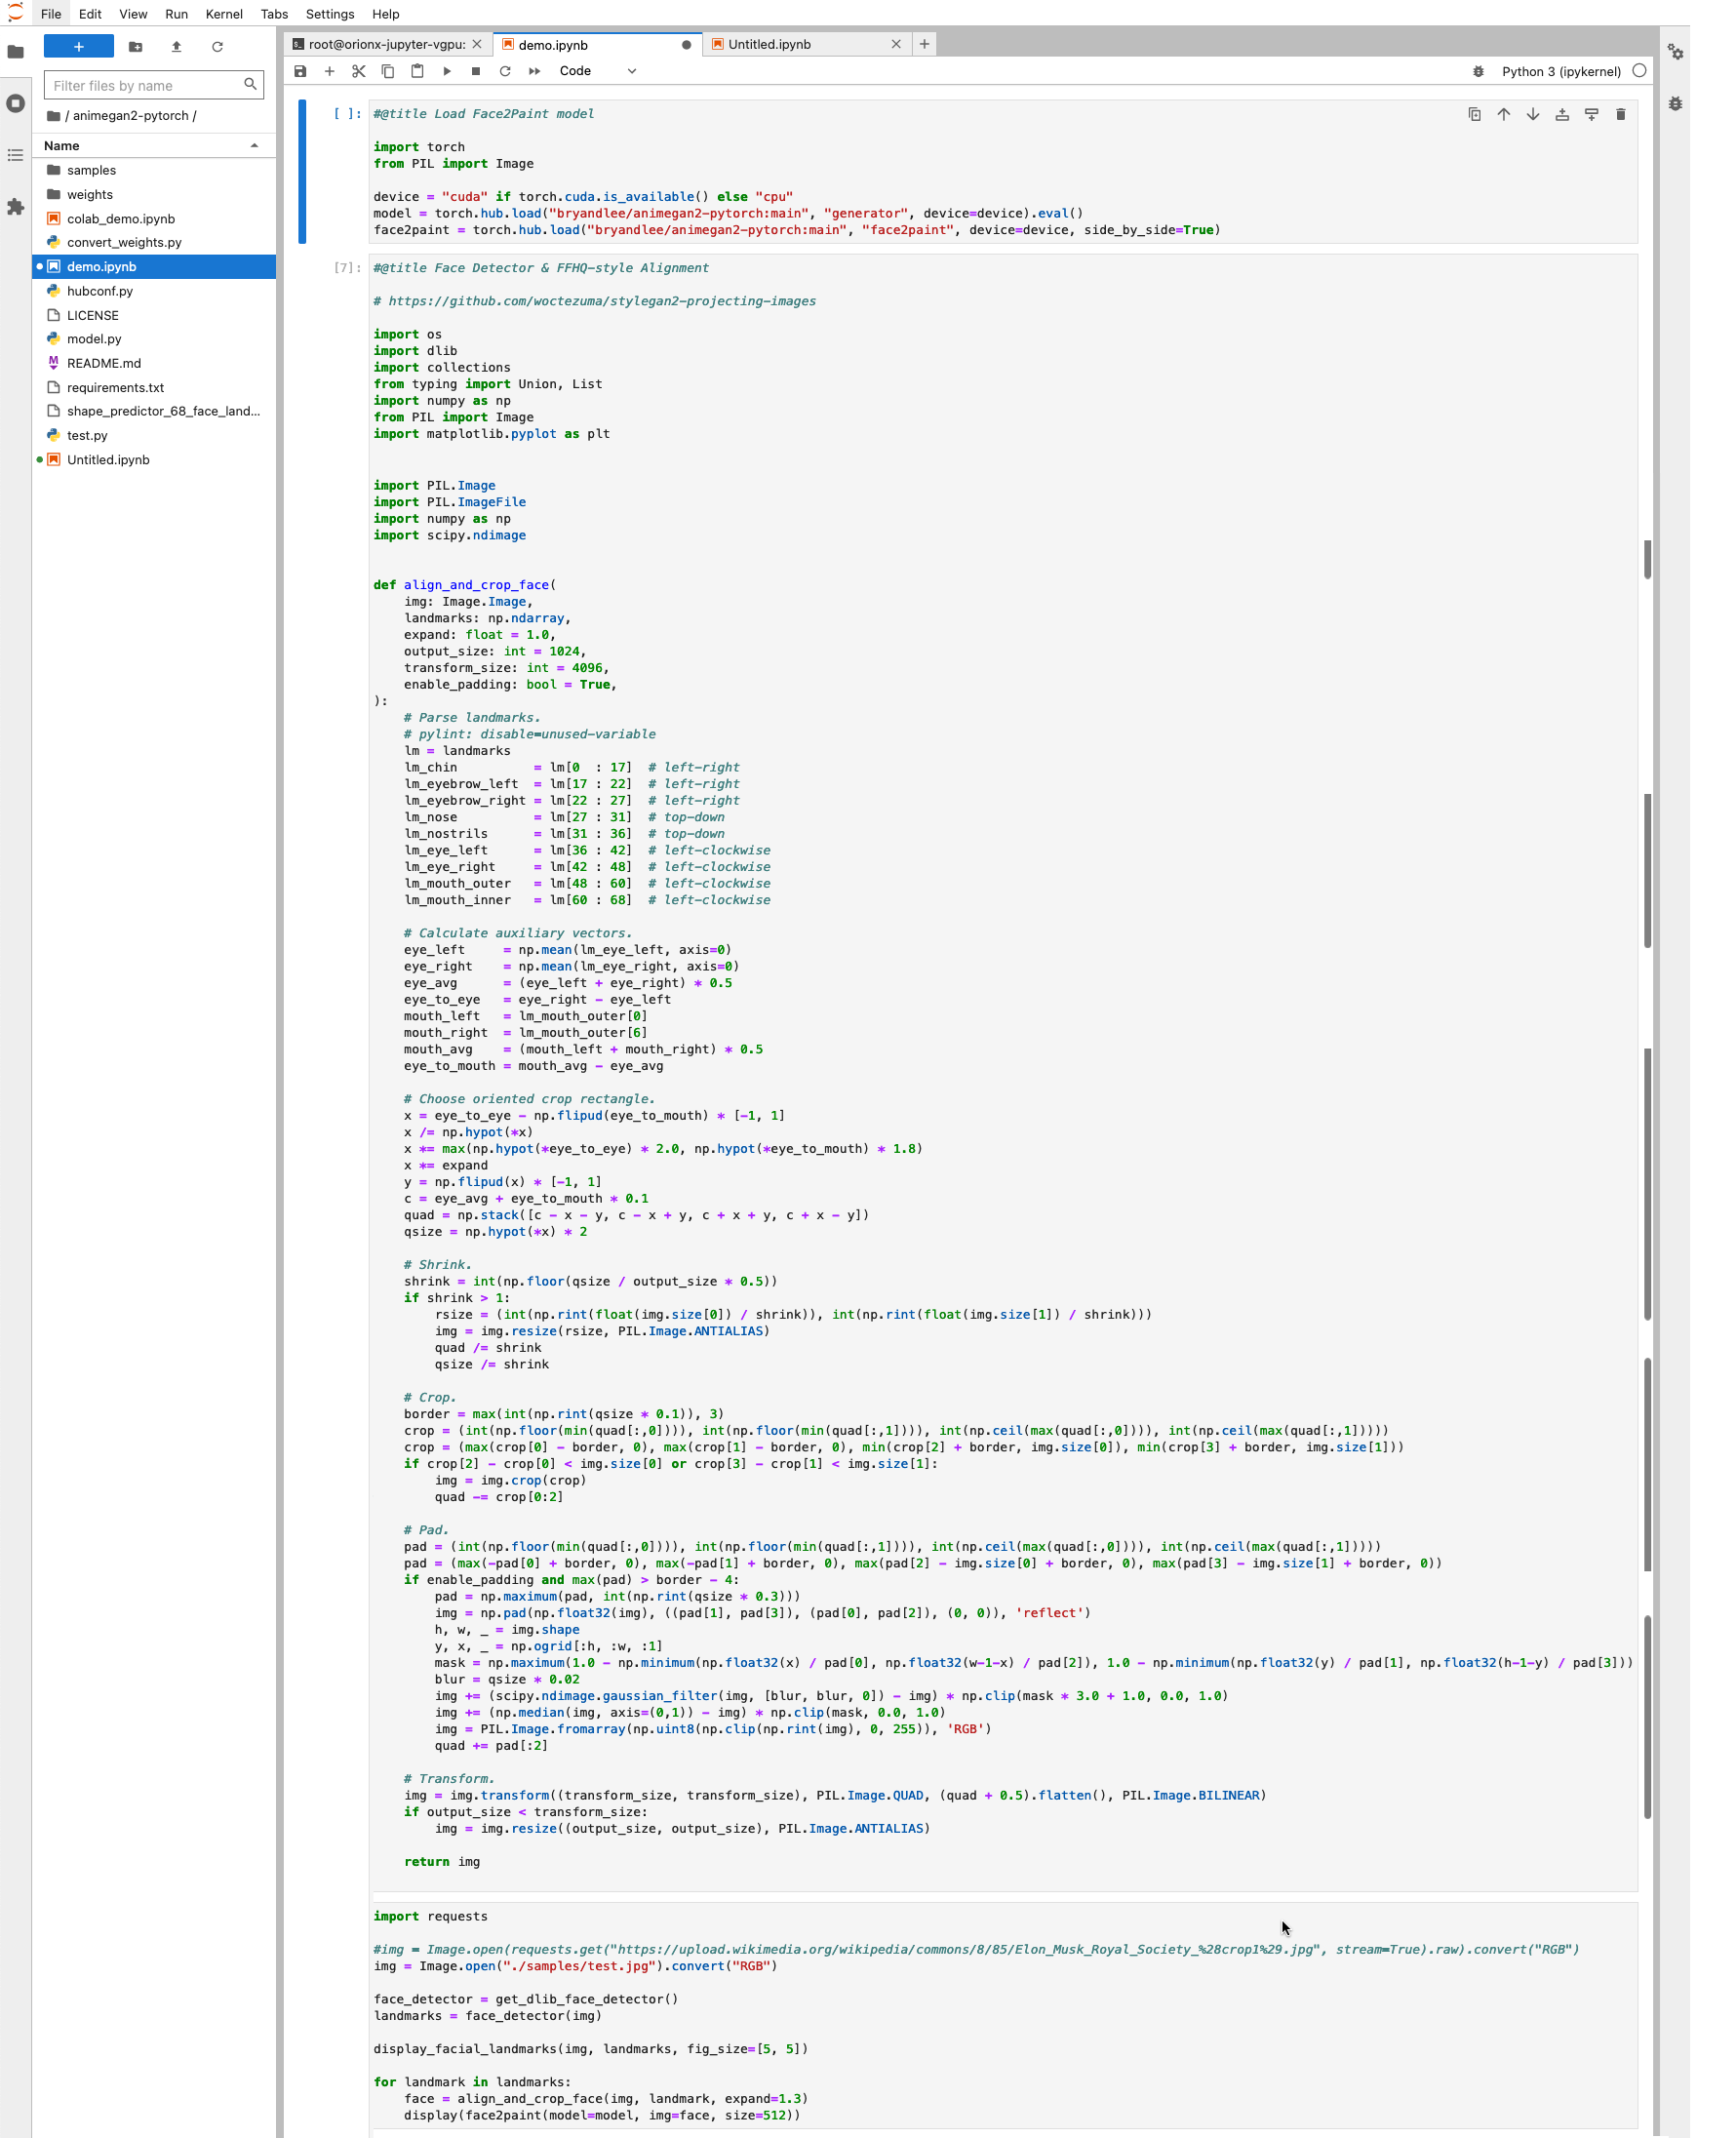Screen dimensions: 1736x2138
Task: Click the blue collapser bar of first cell
Action: tap(302, 172)
